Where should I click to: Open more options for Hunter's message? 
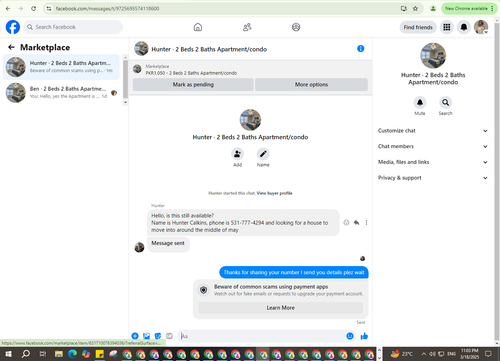click(366, 223)
